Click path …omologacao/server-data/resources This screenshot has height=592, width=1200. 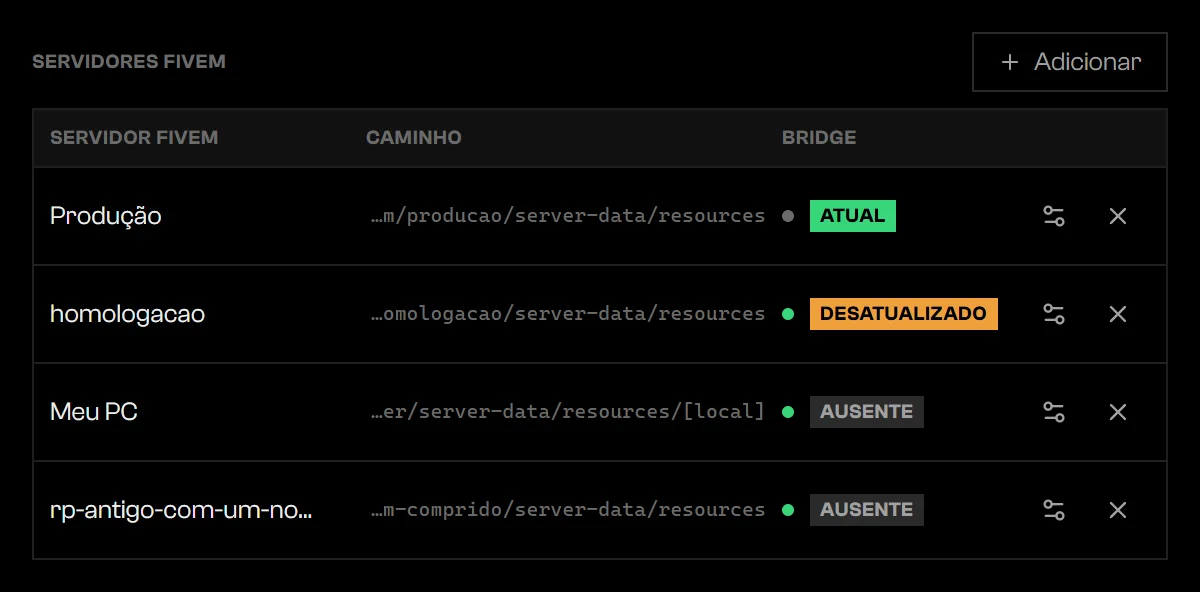coord(568,314)
